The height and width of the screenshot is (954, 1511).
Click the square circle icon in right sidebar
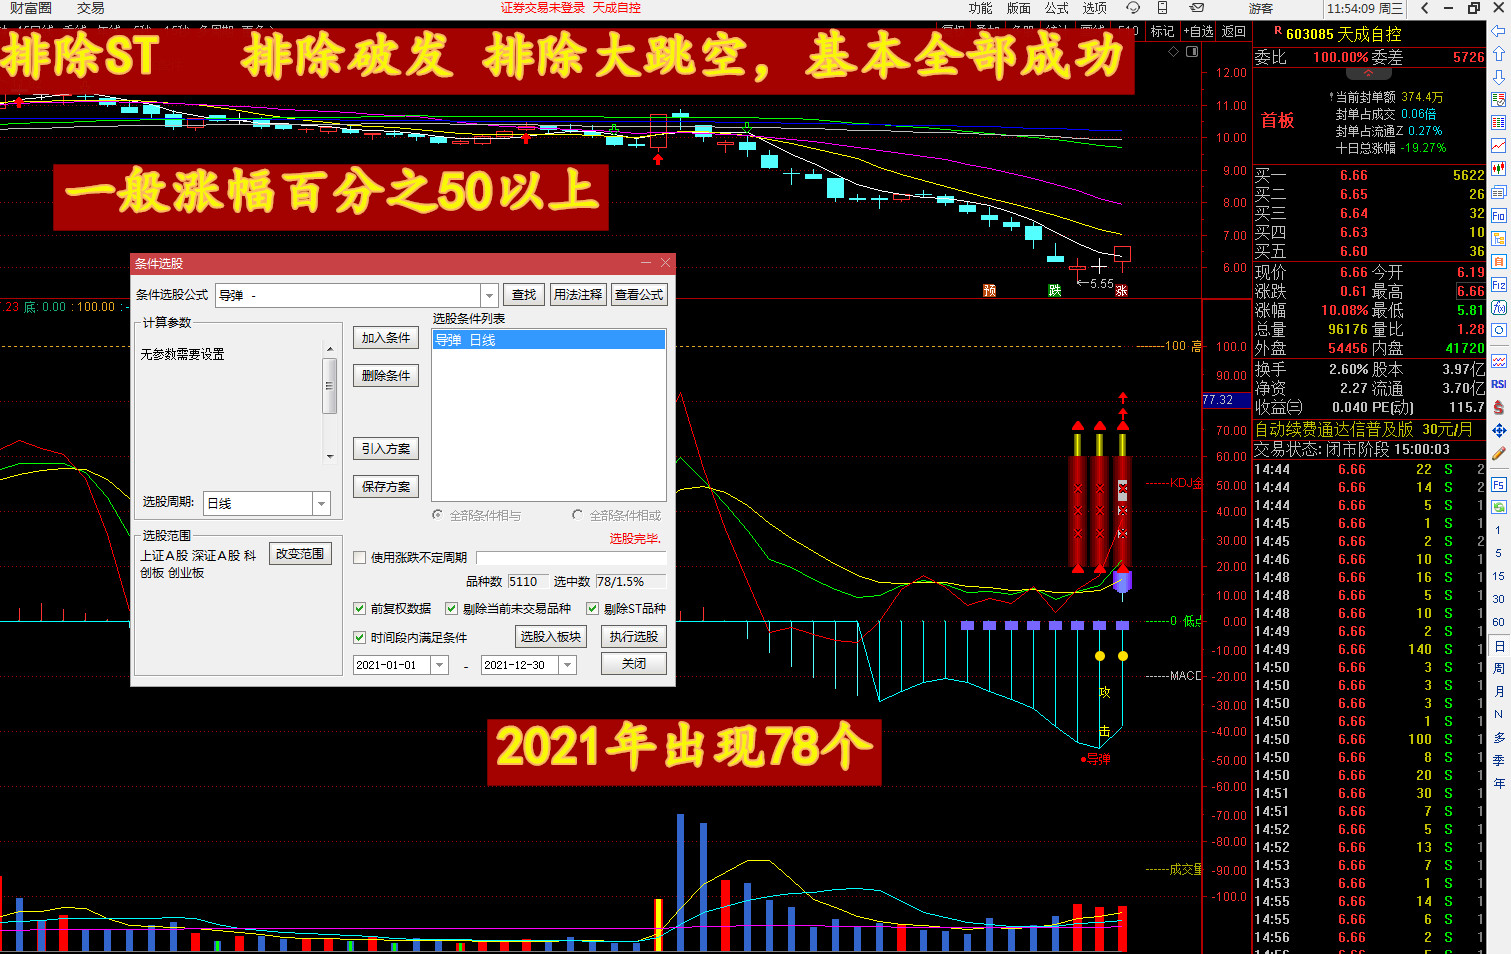coord(1498,331)
